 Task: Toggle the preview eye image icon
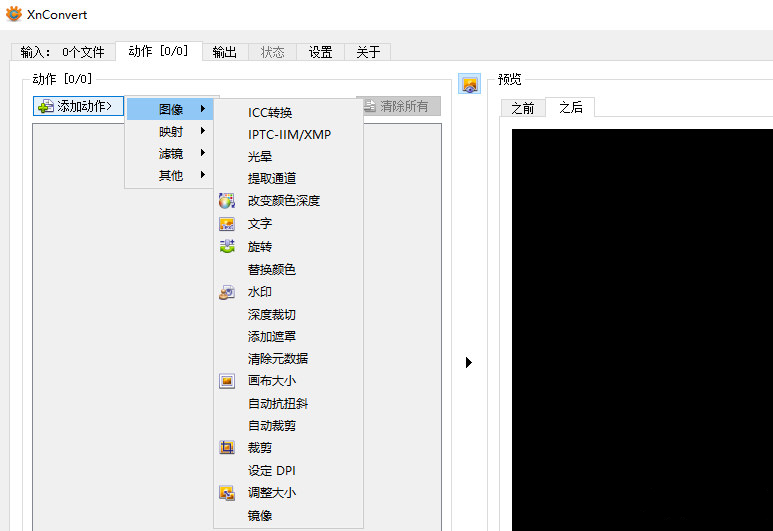coord(469,84)
